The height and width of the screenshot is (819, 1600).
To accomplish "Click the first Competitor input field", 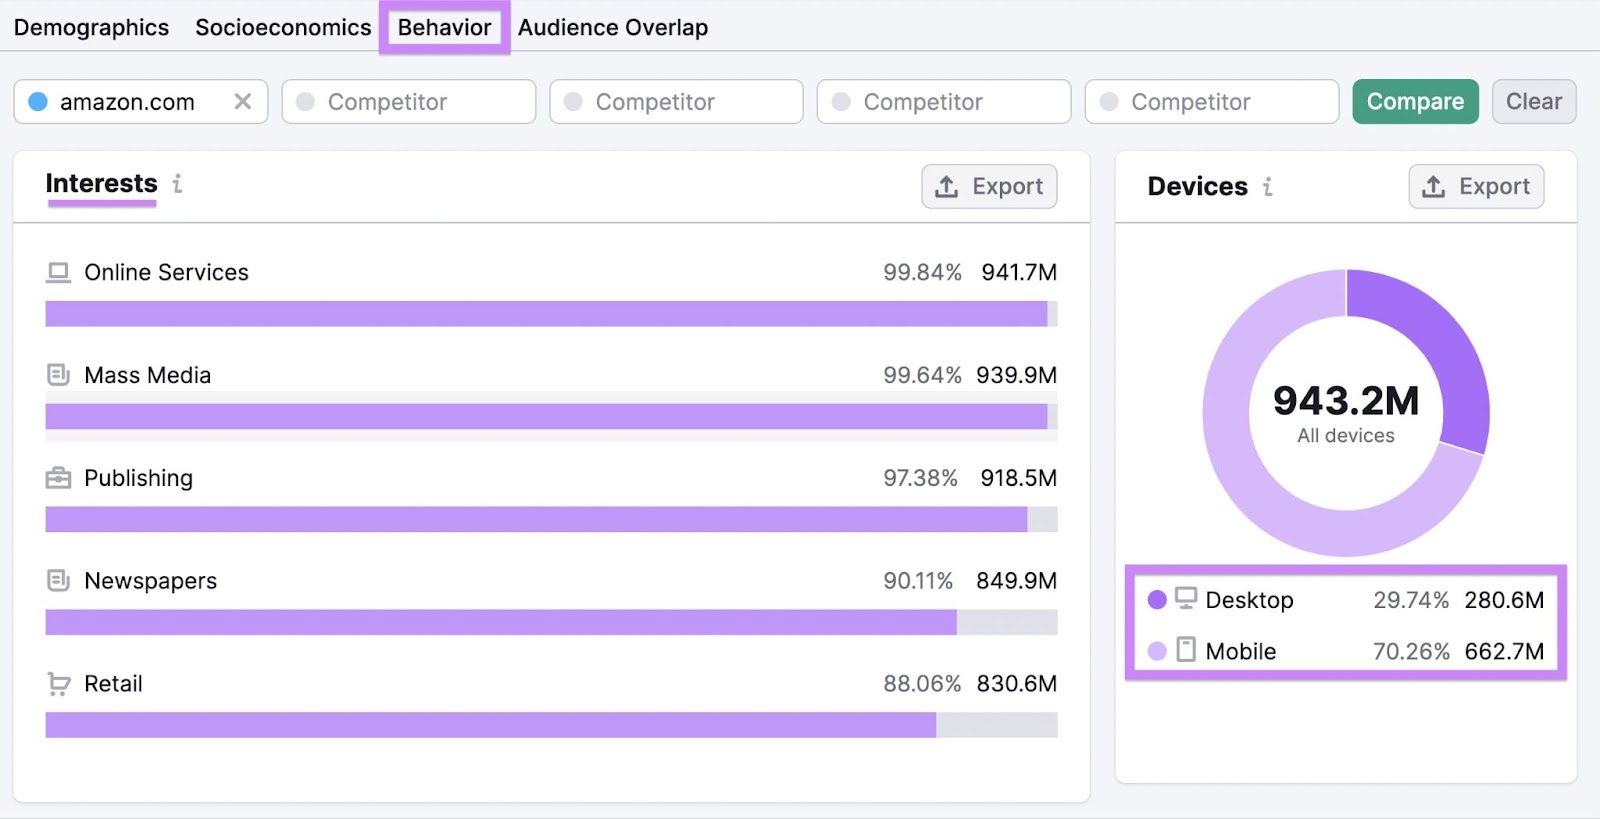I will tap(409, 102).
